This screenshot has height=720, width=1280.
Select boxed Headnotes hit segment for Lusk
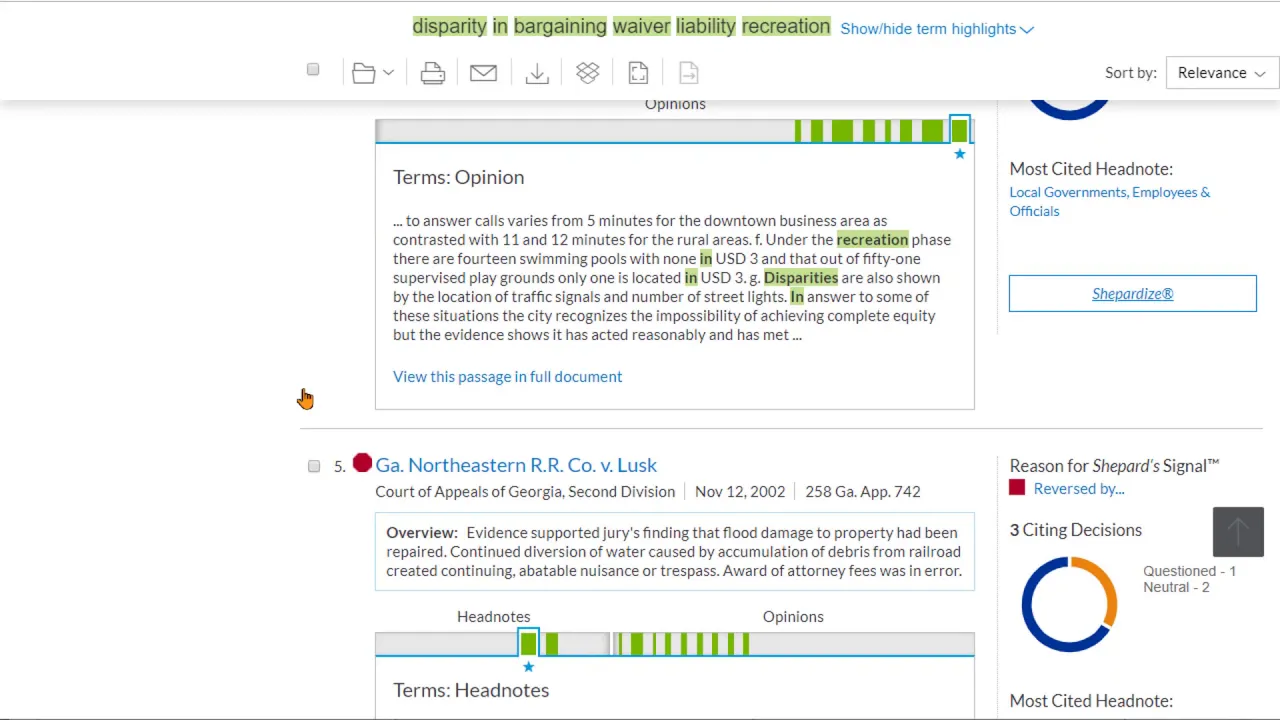(528, 643)
